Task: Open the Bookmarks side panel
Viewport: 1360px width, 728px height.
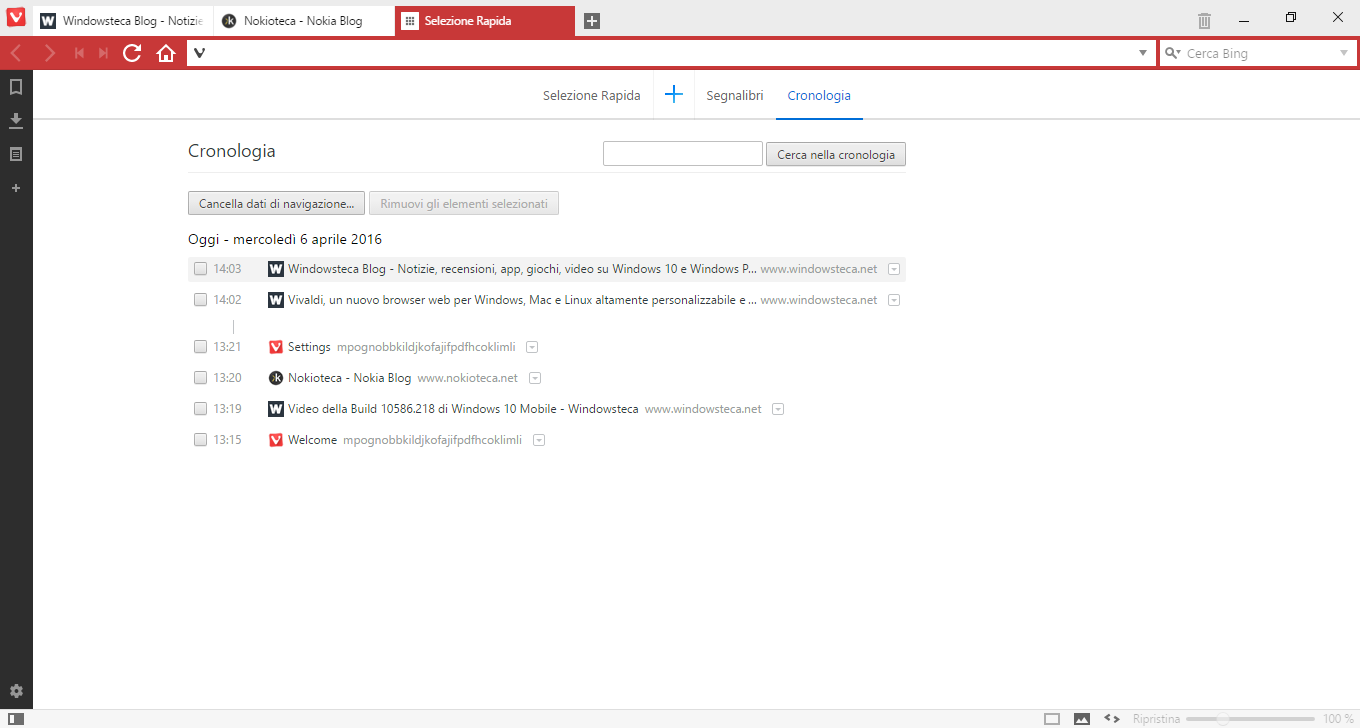Action: tap(16, 87)
